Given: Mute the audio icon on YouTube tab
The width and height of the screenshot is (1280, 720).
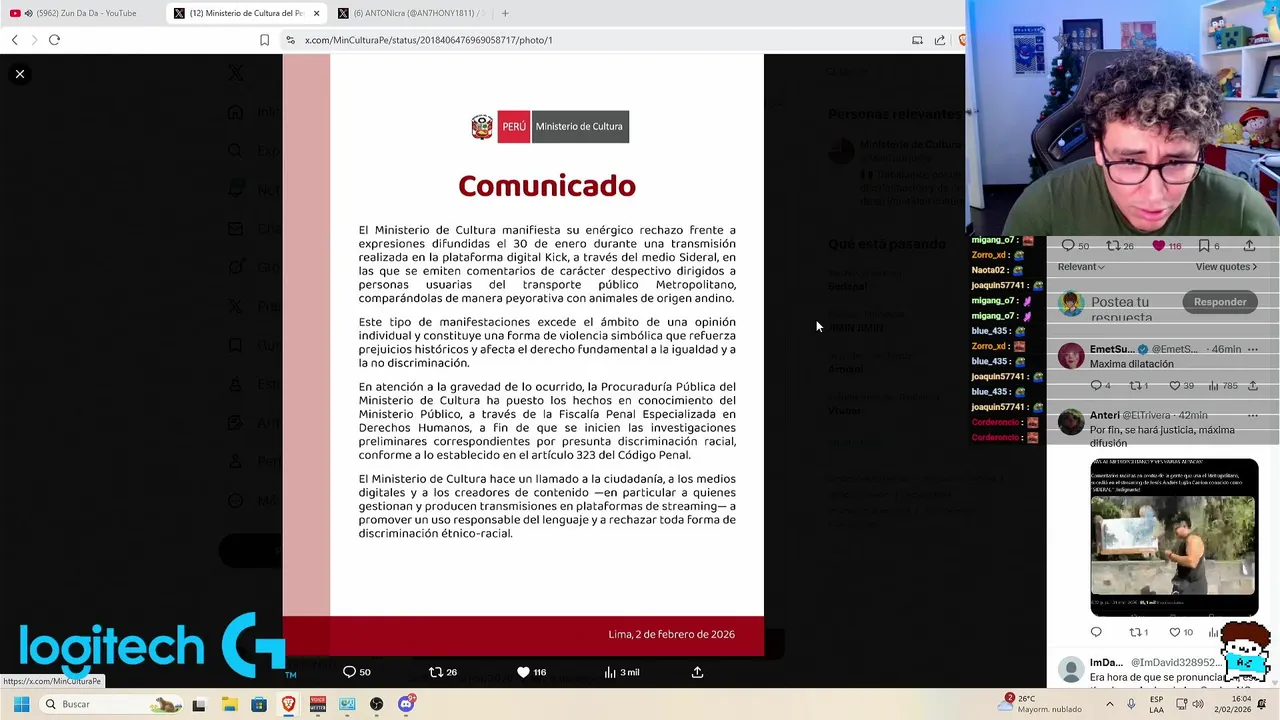Looking at the screenshot, I should (x=27, y=13).
